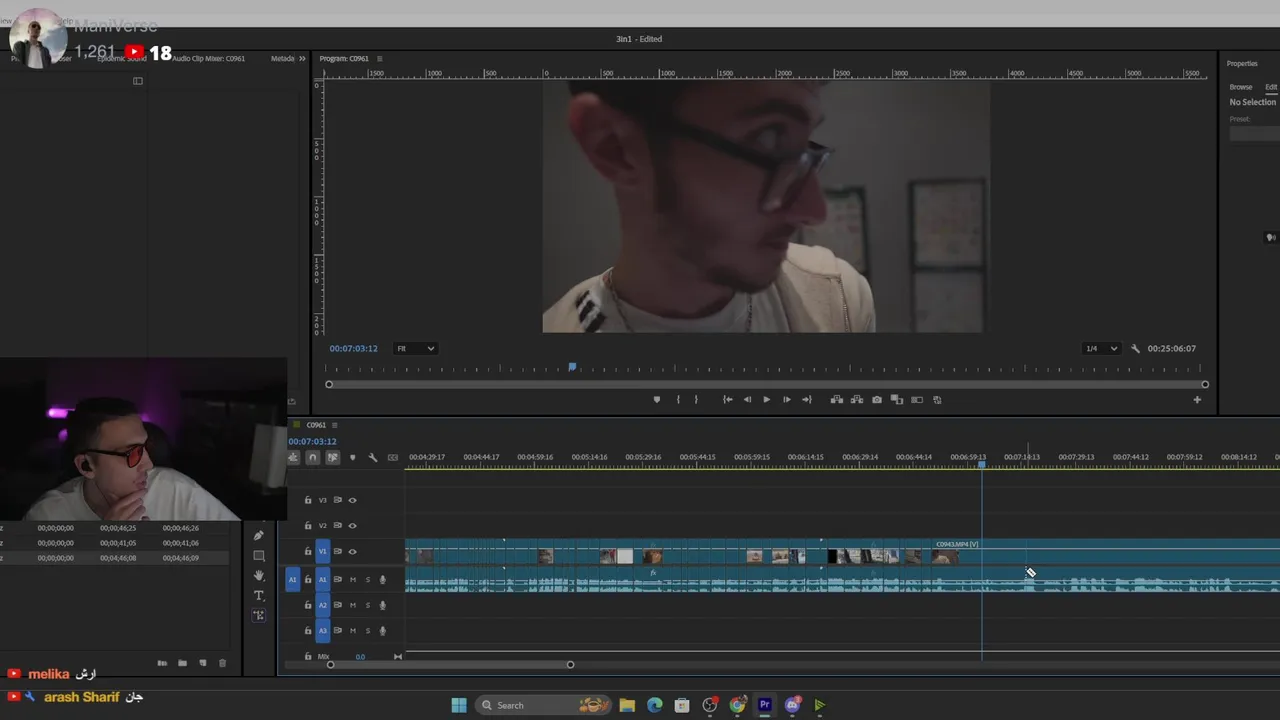Viewport: 1280px width, 720px height.
Task: Solo the A1 track
Action: coord(367,580)
